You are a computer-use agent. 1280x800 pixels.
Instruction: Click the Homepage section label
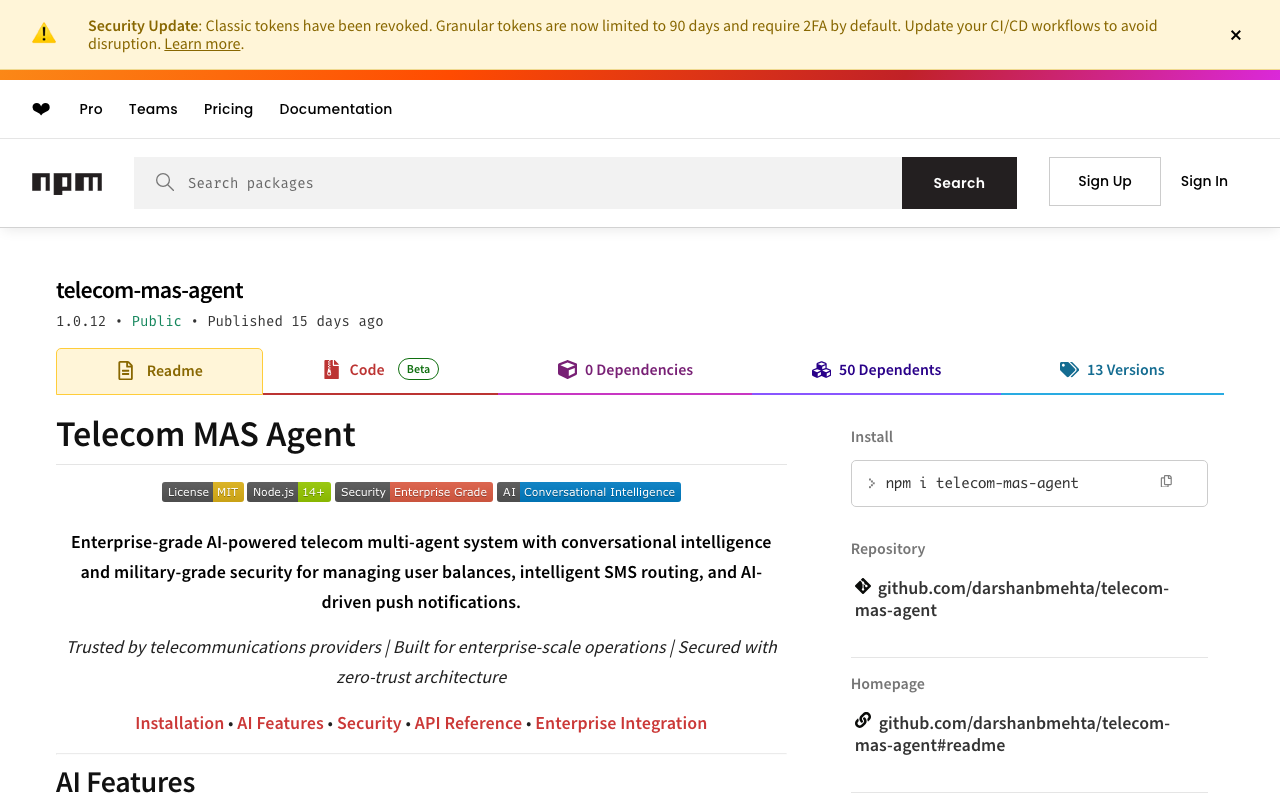point(888,684)
